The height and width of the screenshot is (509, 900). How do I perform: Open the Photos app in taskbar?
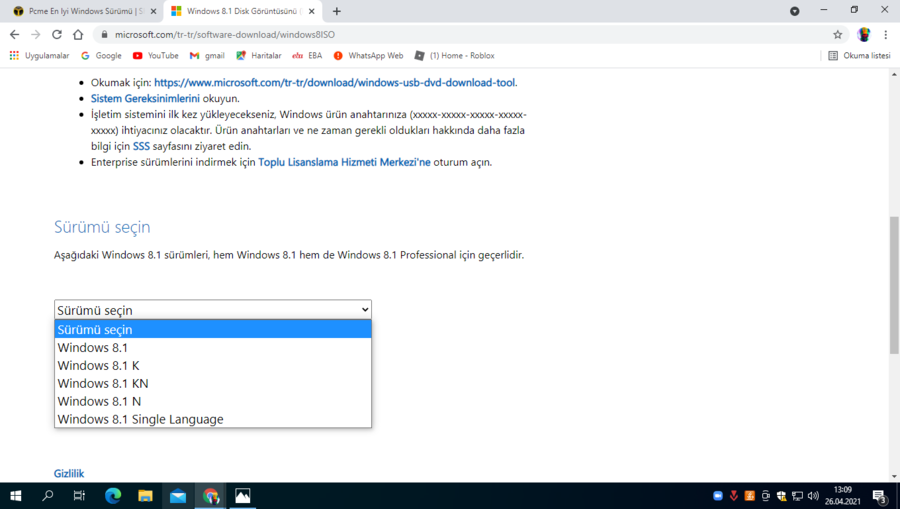pyautogui.click(x=243, y=496)
